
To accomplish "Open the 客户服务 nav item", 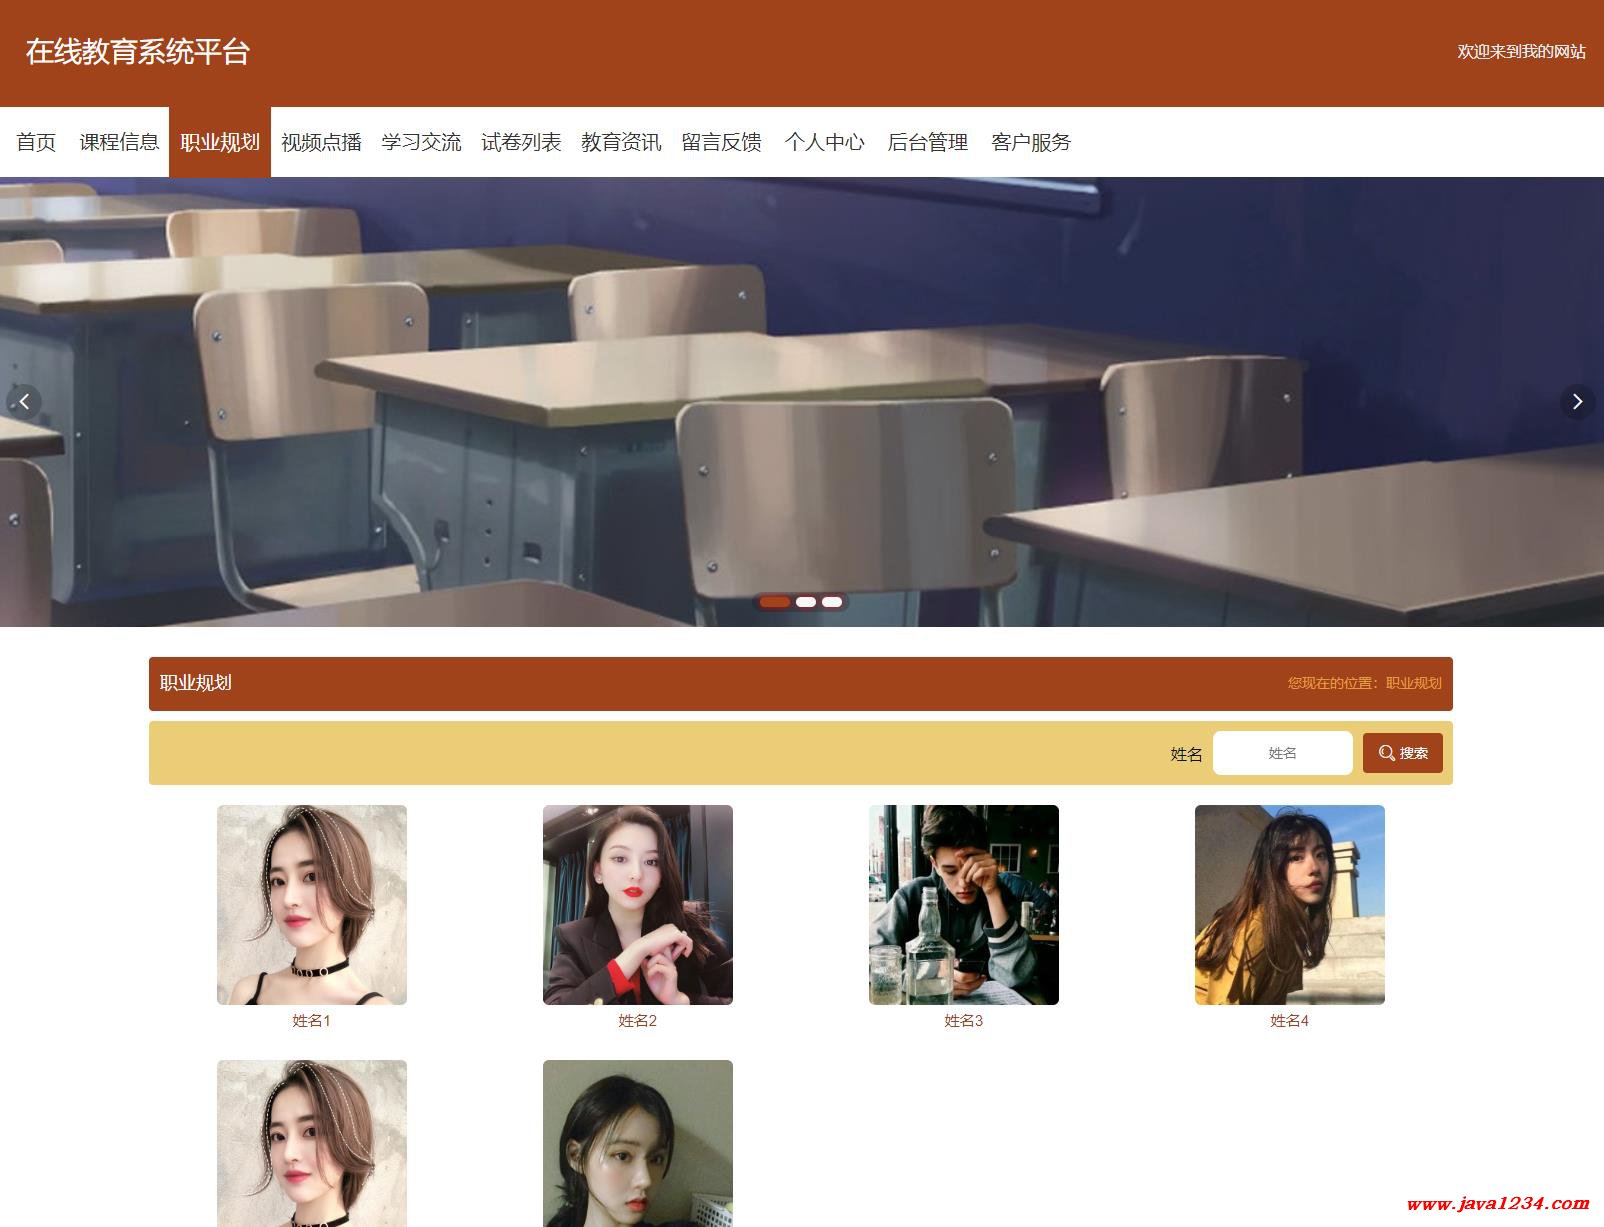I will 1031,142.
